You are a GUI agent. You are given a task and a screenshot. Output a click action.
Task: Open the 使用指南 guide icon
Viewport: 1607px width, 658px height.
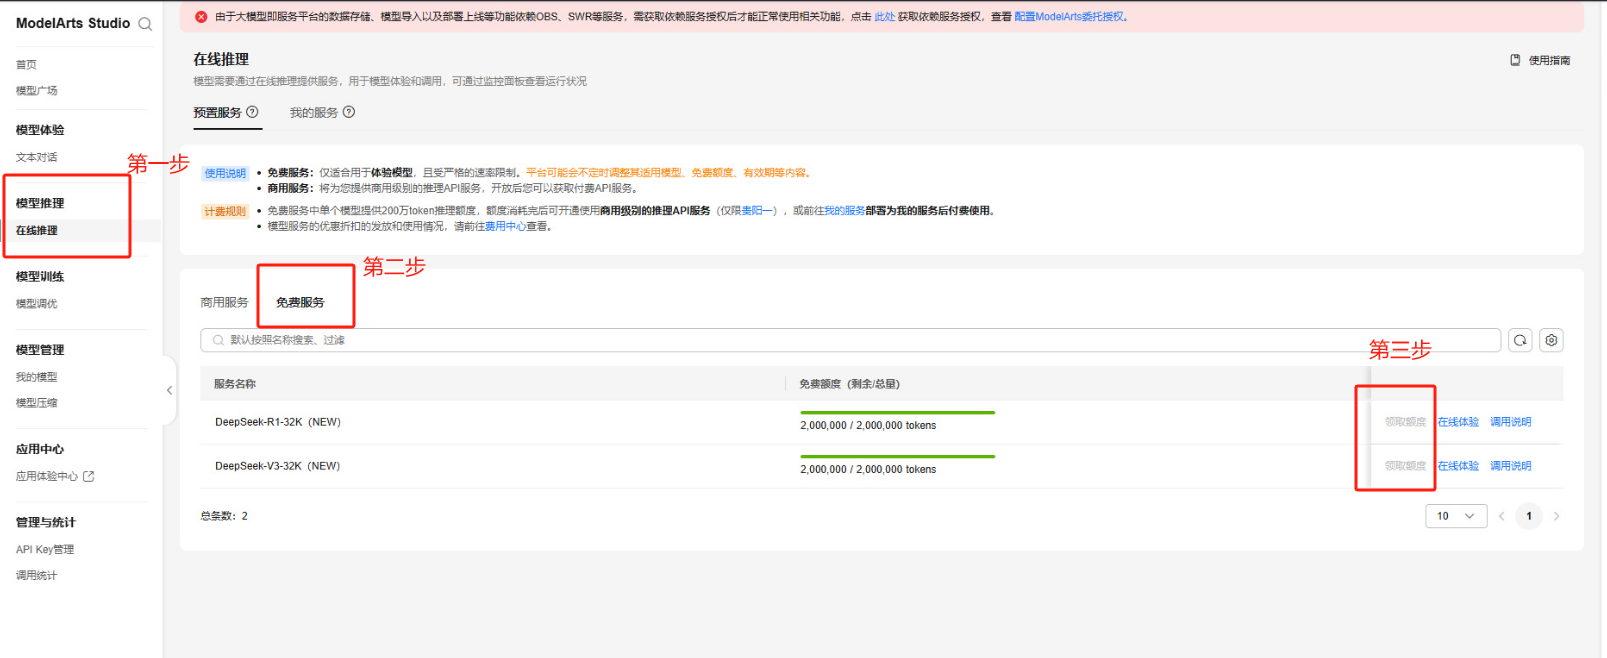point(1515,60)
